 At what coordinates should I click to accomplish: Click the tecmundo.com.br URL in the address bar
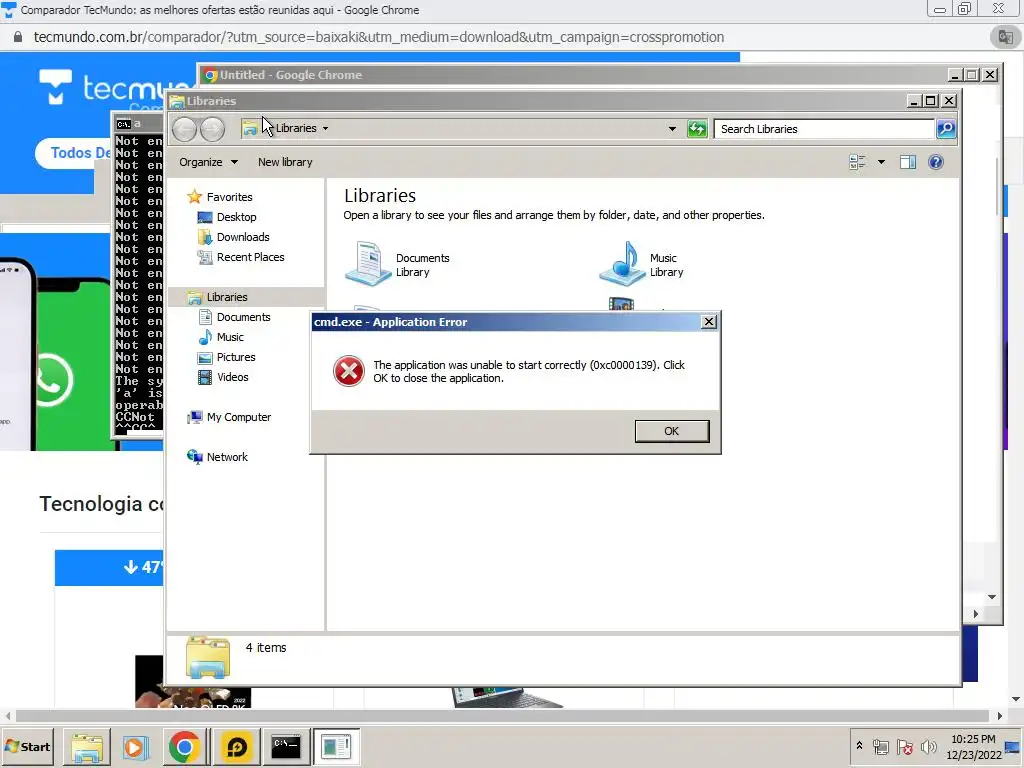pos(379,37)
